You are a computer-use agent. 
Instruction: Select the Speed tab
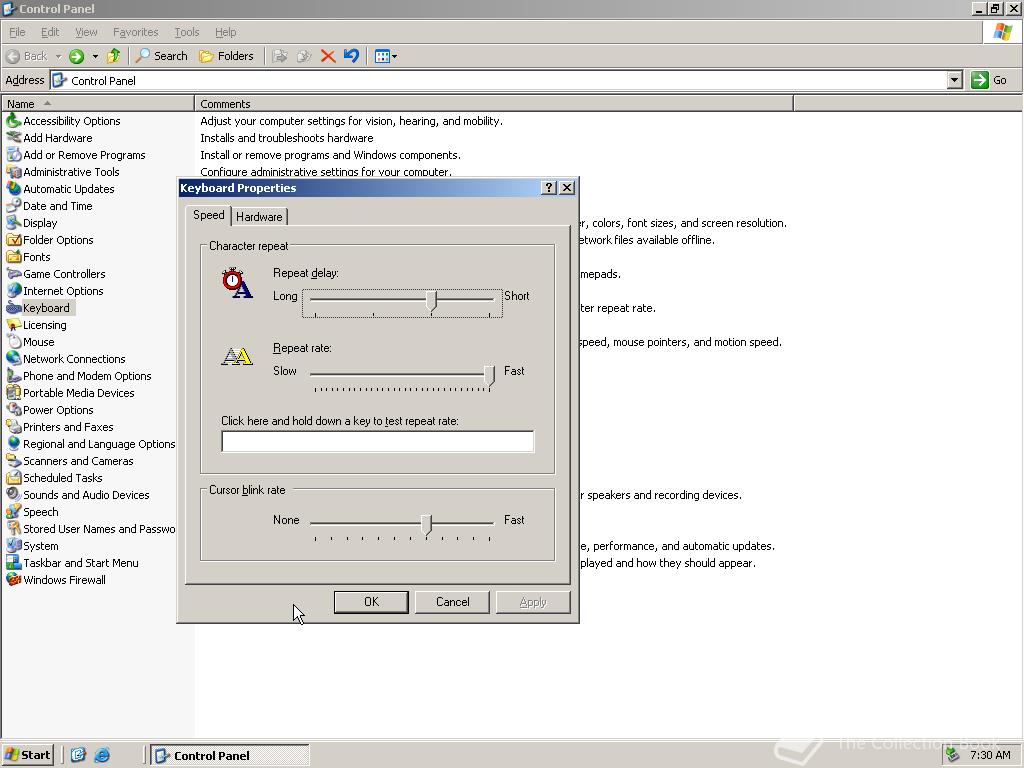(208, 216)
